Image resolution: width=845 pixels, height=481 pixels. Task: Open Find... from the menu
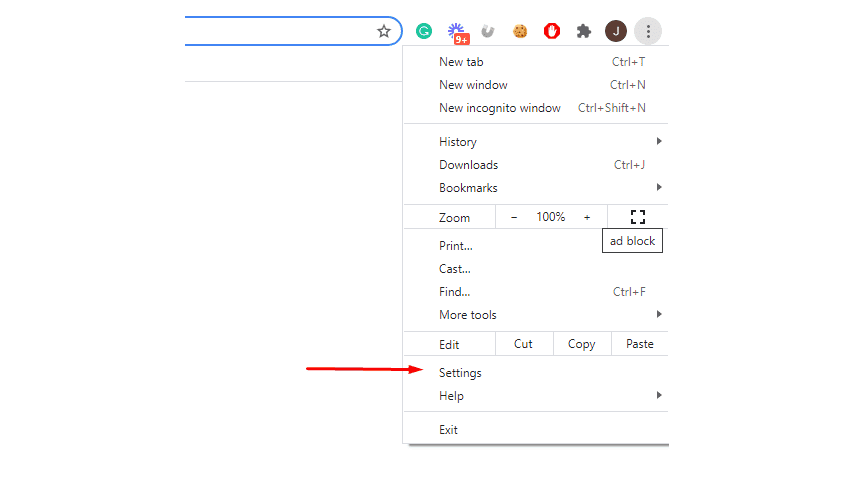(536, 292)
